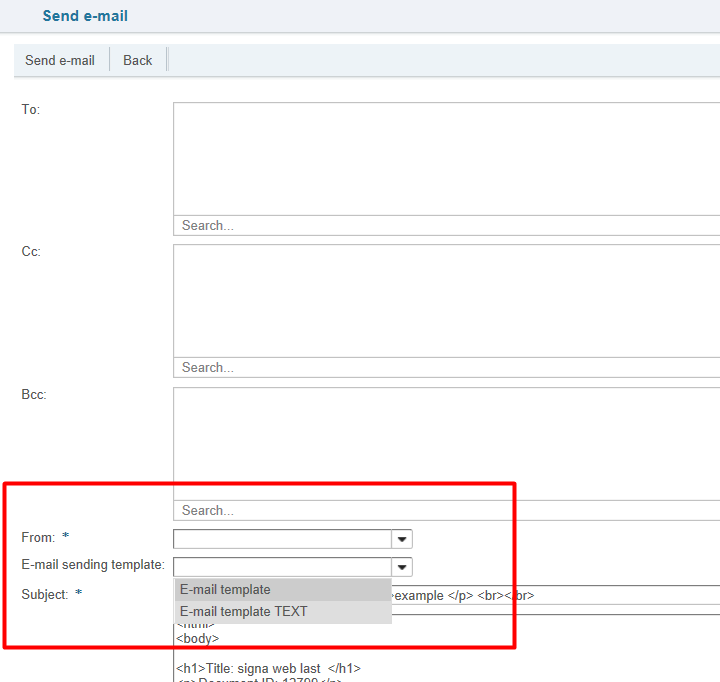
Task: Click the 'E-mail sending template:' label
Action: tap(93, 566)
